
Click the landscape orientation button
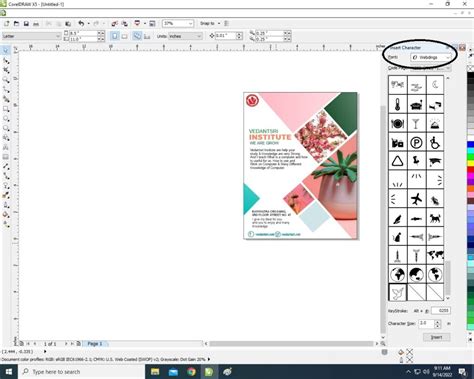(124, 36)
